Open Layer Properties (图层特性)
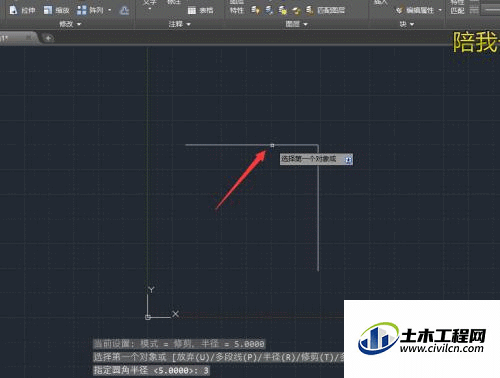Screen dimensions: 500x378 click(236, 7)
